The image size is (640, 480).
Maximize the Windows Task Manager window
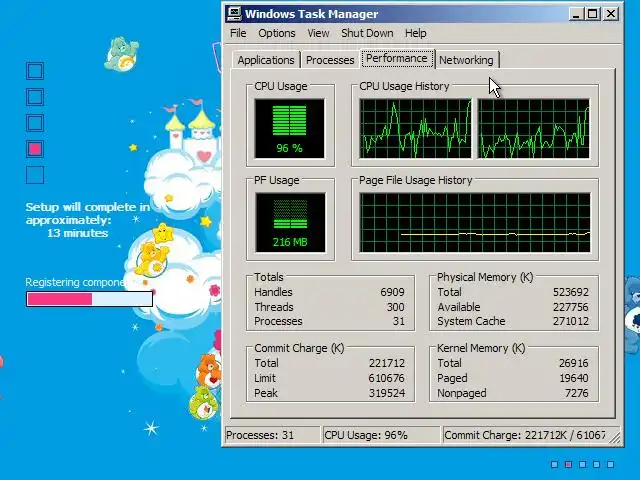pyautogui.click(x=593, y=14)
